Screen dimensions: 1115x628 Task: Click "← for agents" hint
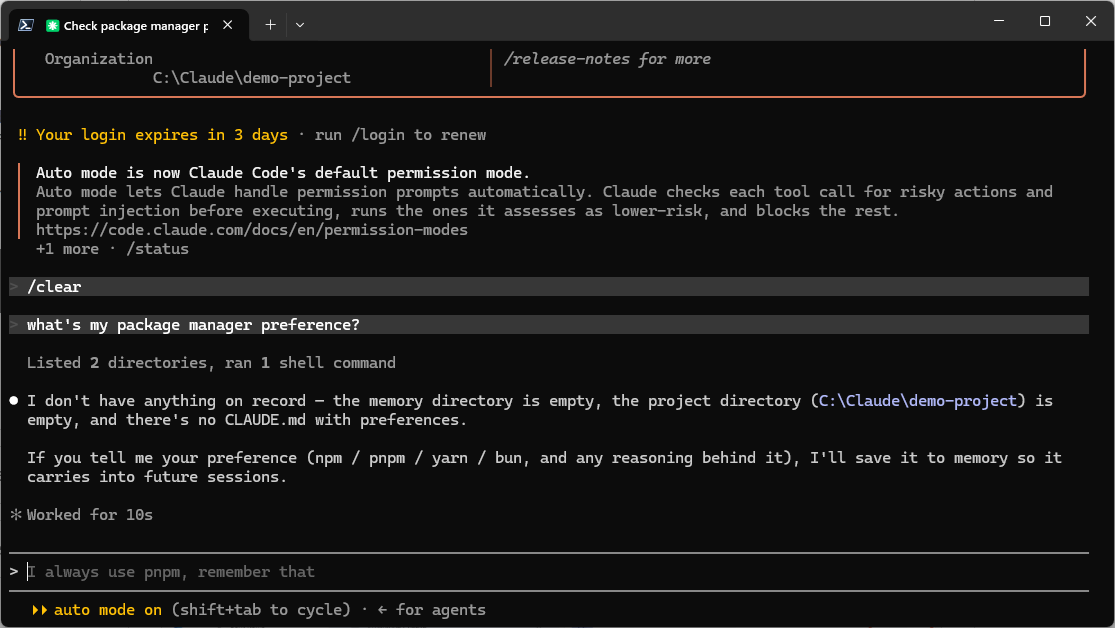click(432, 610)
